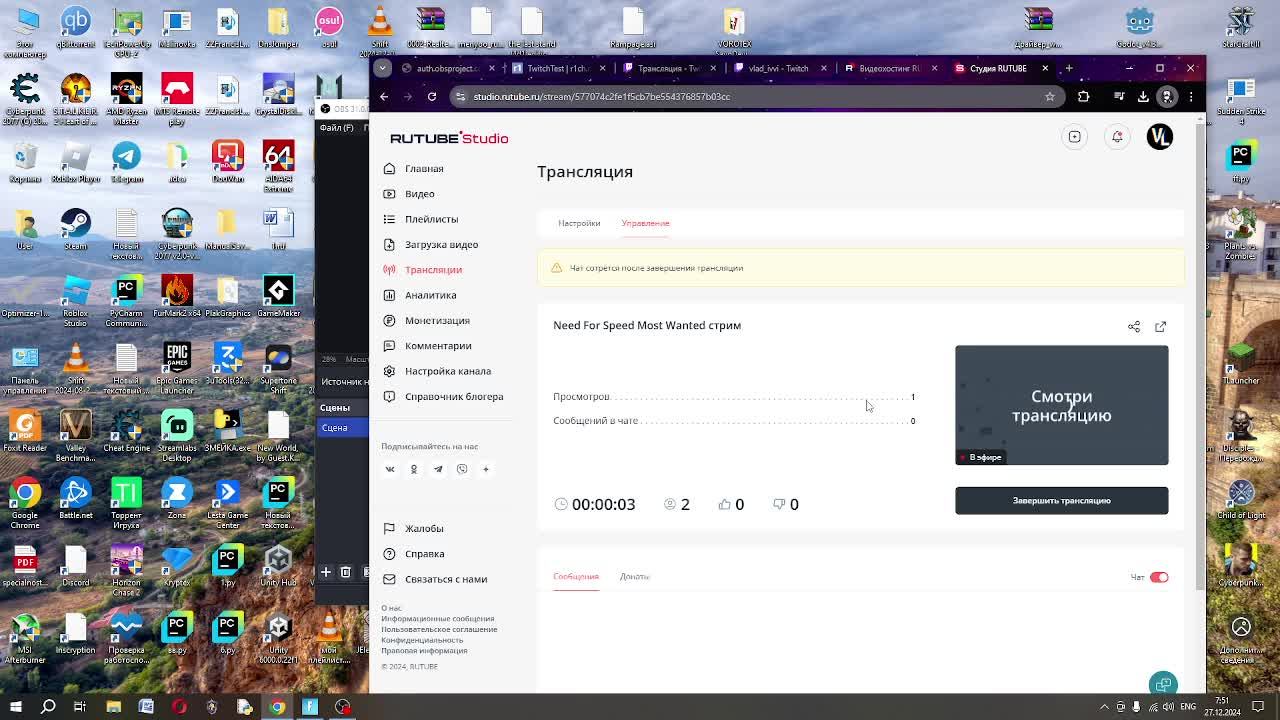
Task: Open a new Chrome tab
Action: 1069,68
